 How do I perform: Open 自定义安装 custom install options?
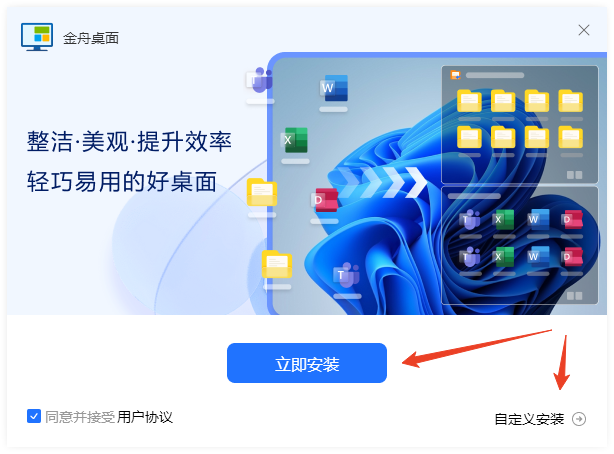pyautogui.click(x=529, y=419)
